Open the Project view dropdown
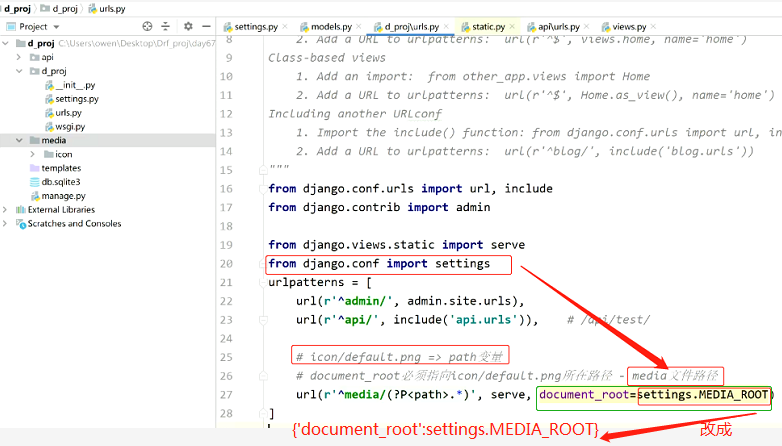Screen dimensions: 782x446 (56, 27)
